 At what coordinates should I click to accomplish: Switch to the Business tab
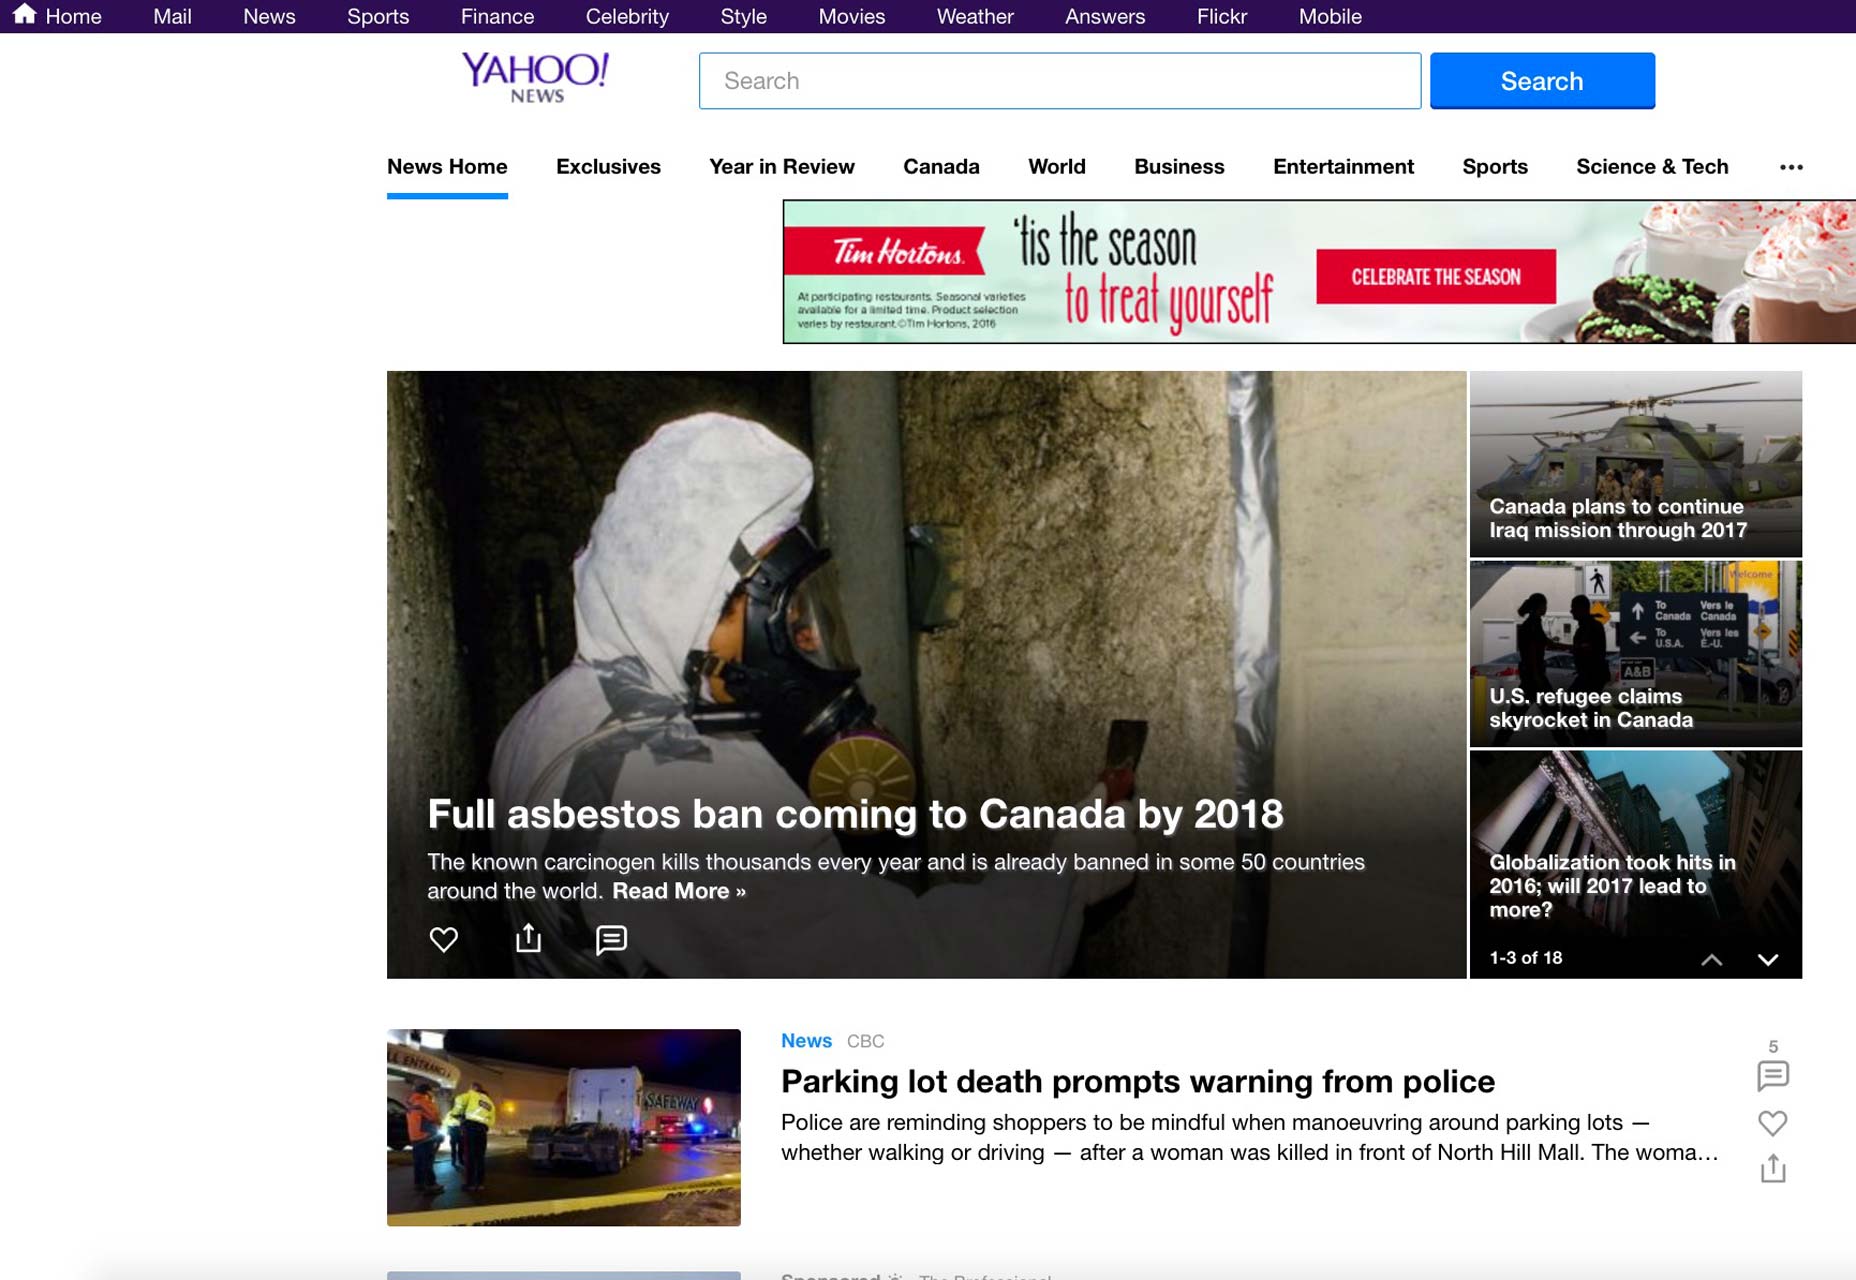point(1179,167)
